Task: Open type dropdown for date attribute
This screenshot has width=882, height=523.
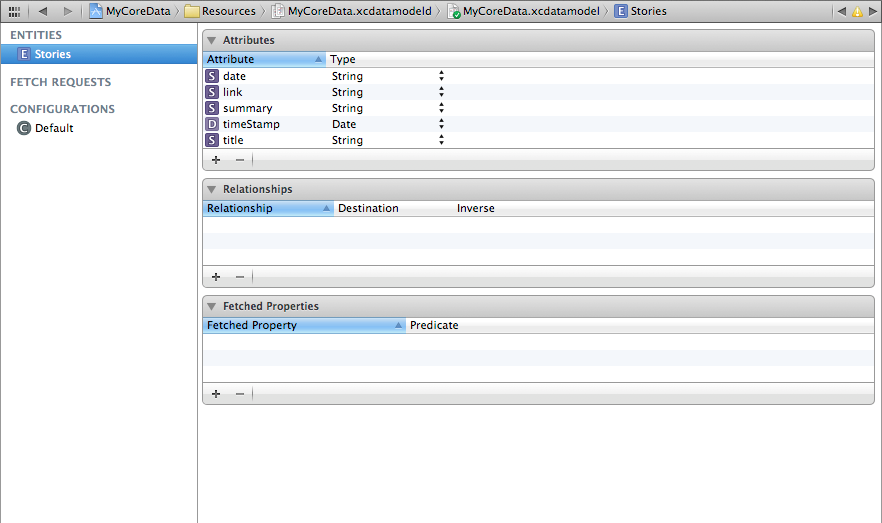Action: click(x=441, y=76)
